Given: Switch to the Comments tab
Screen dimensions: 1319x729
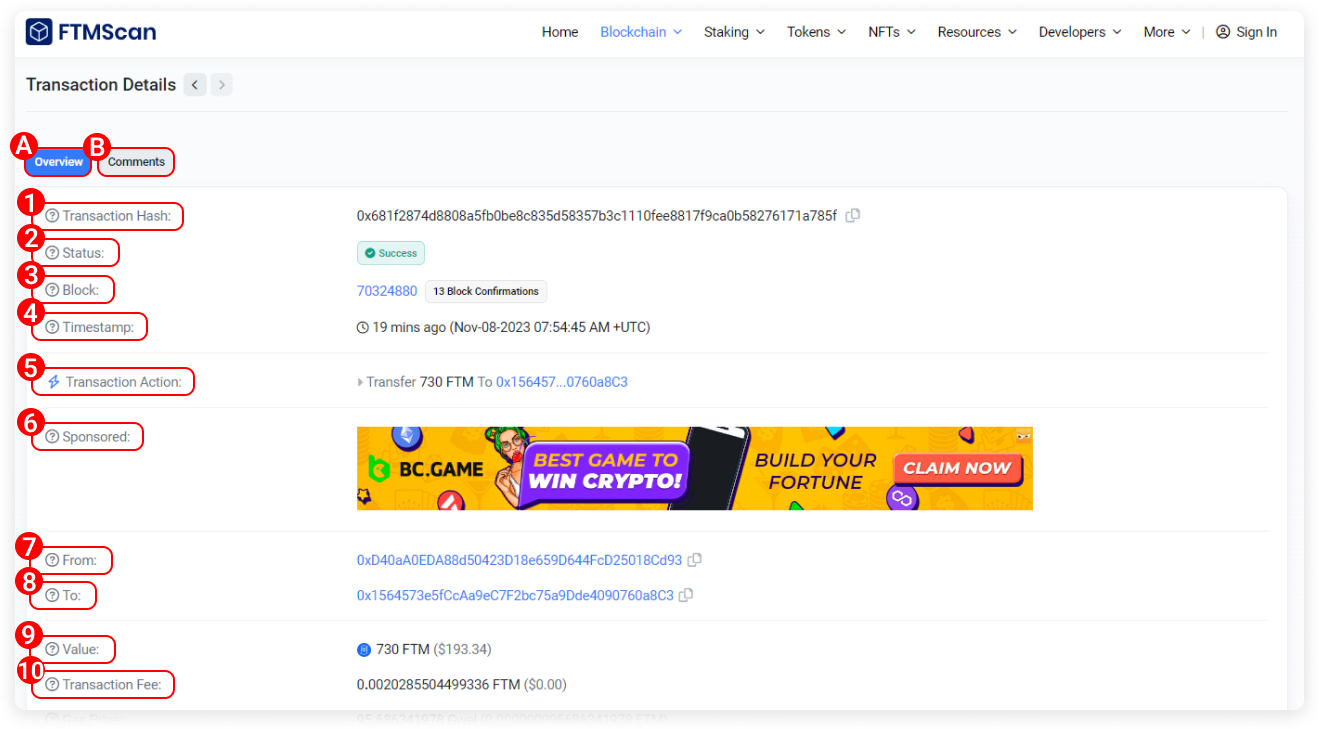Looking at the screenshot, I should (x=136, y=162).
